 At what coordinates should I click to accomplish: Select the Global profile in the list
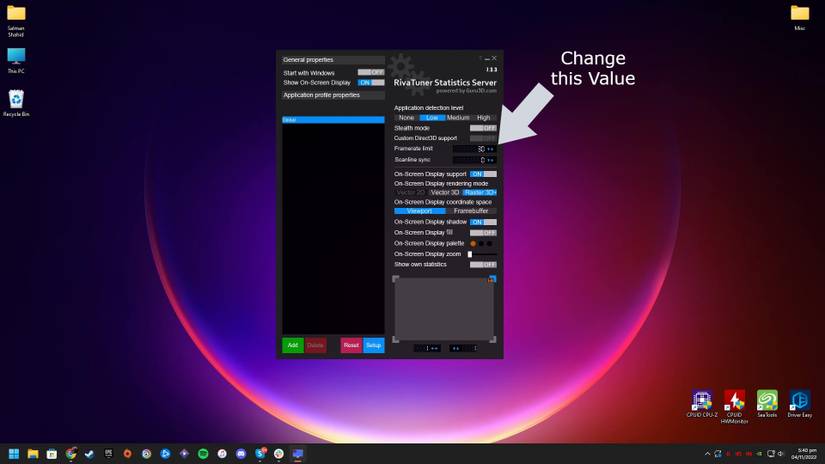(333, 120)
